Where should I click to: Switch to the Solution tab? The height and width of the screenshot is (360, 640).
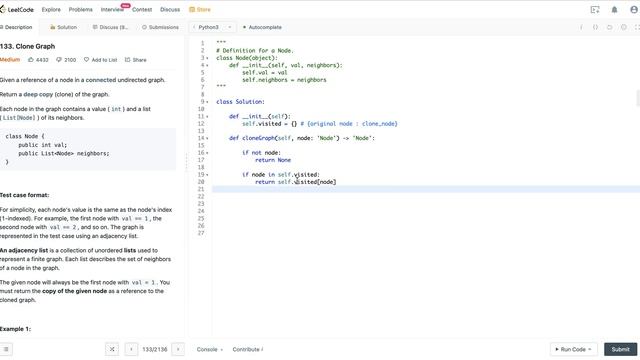click(x=63, y=27)
